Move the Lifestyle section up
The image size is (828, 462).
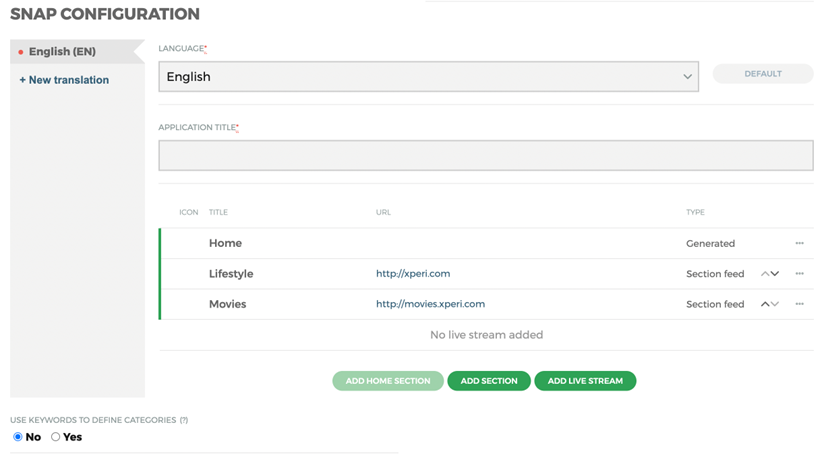(x=765, y=274)
